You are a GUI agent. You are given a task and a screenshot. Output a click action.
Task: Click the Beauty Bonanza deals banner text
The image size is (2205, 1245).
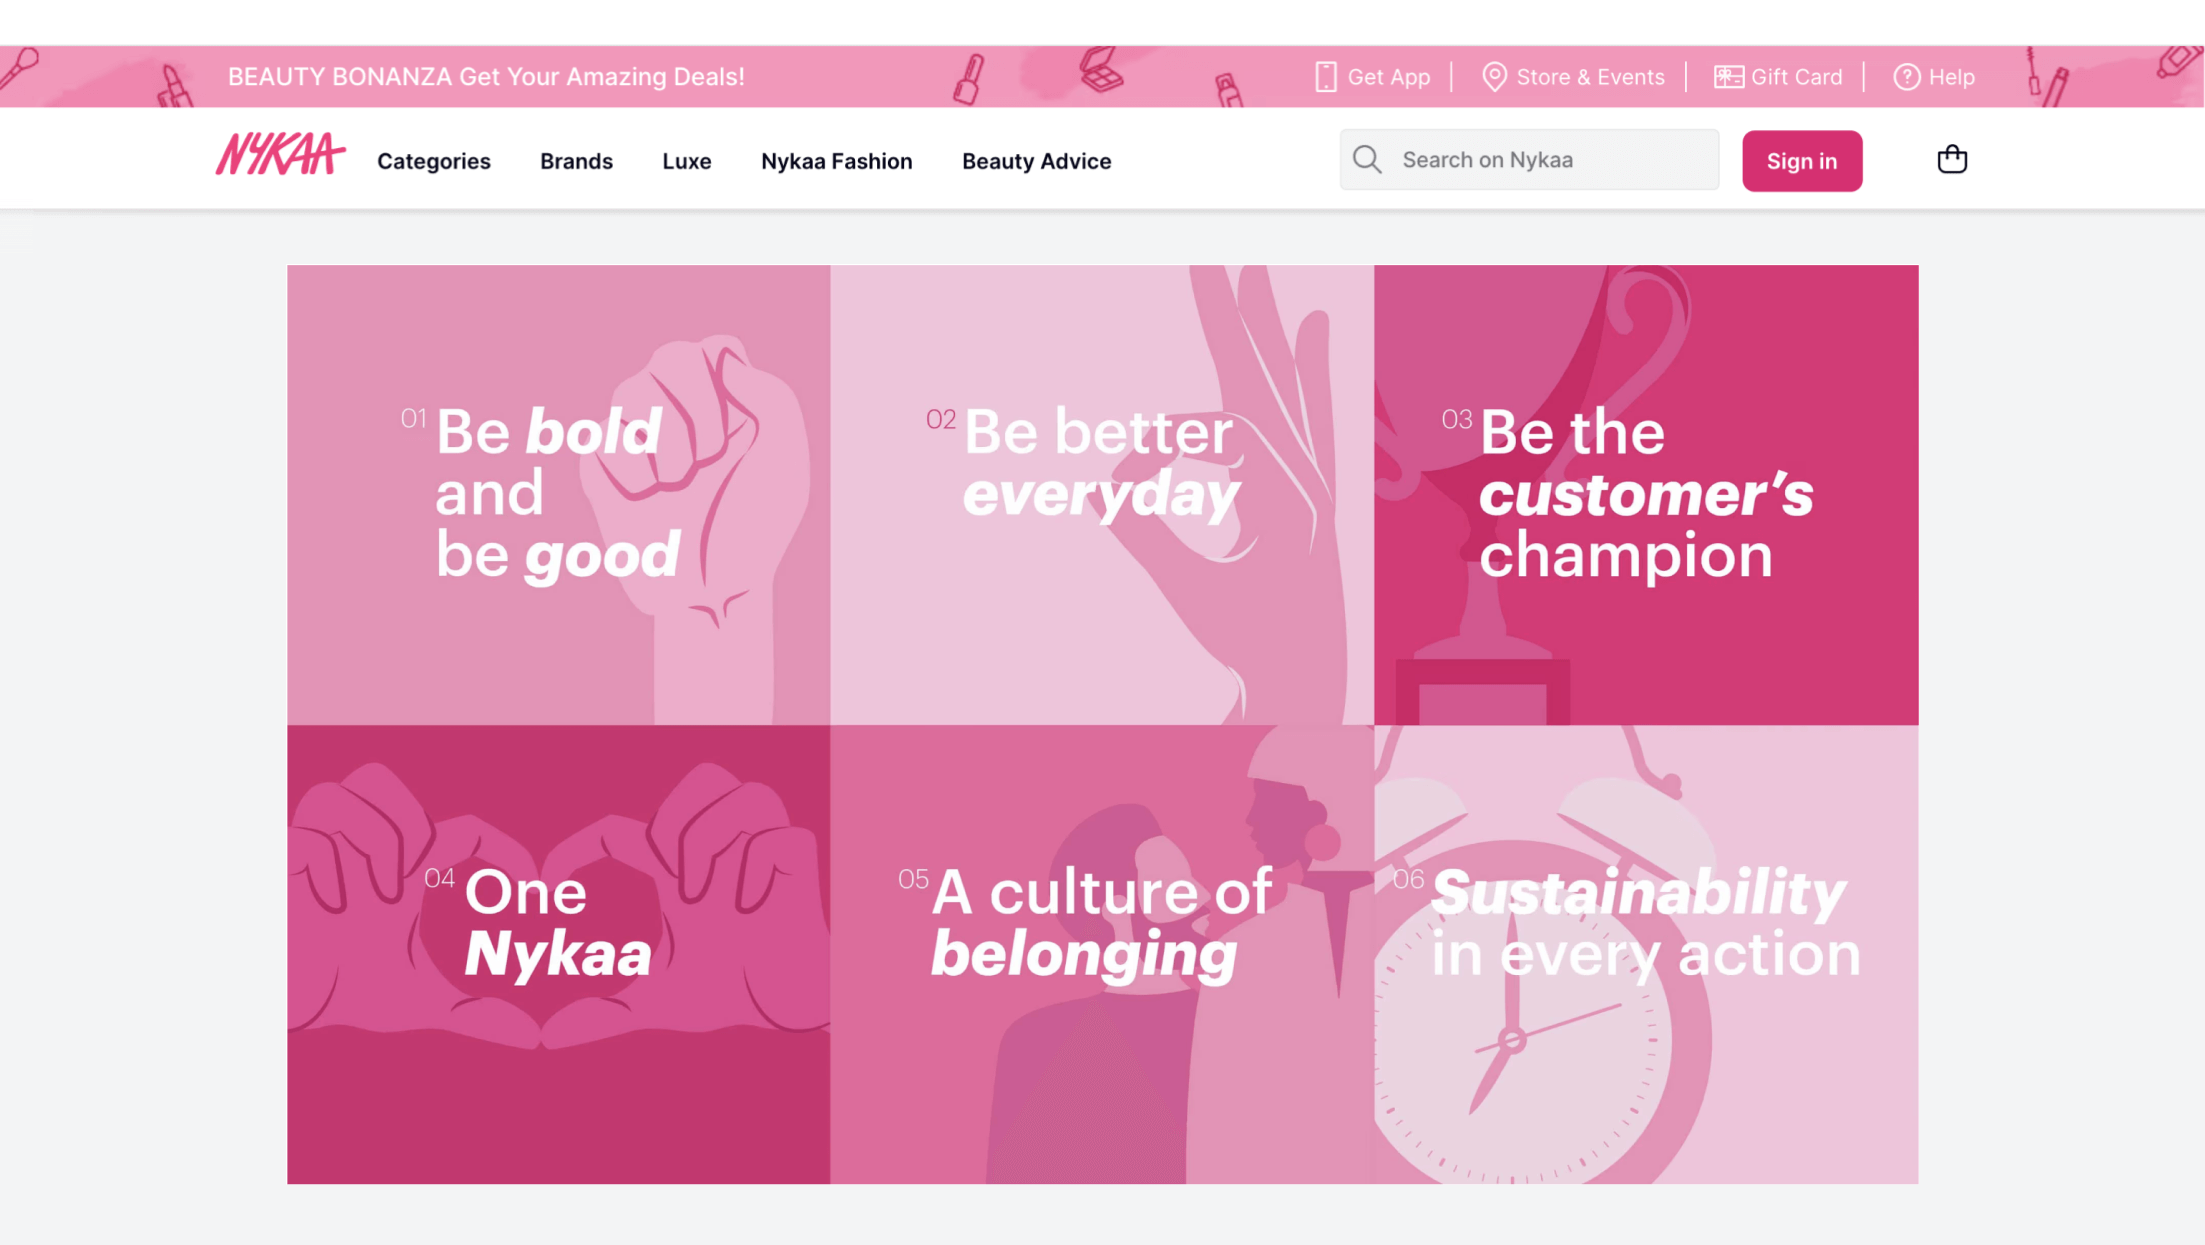pos(486,77)
